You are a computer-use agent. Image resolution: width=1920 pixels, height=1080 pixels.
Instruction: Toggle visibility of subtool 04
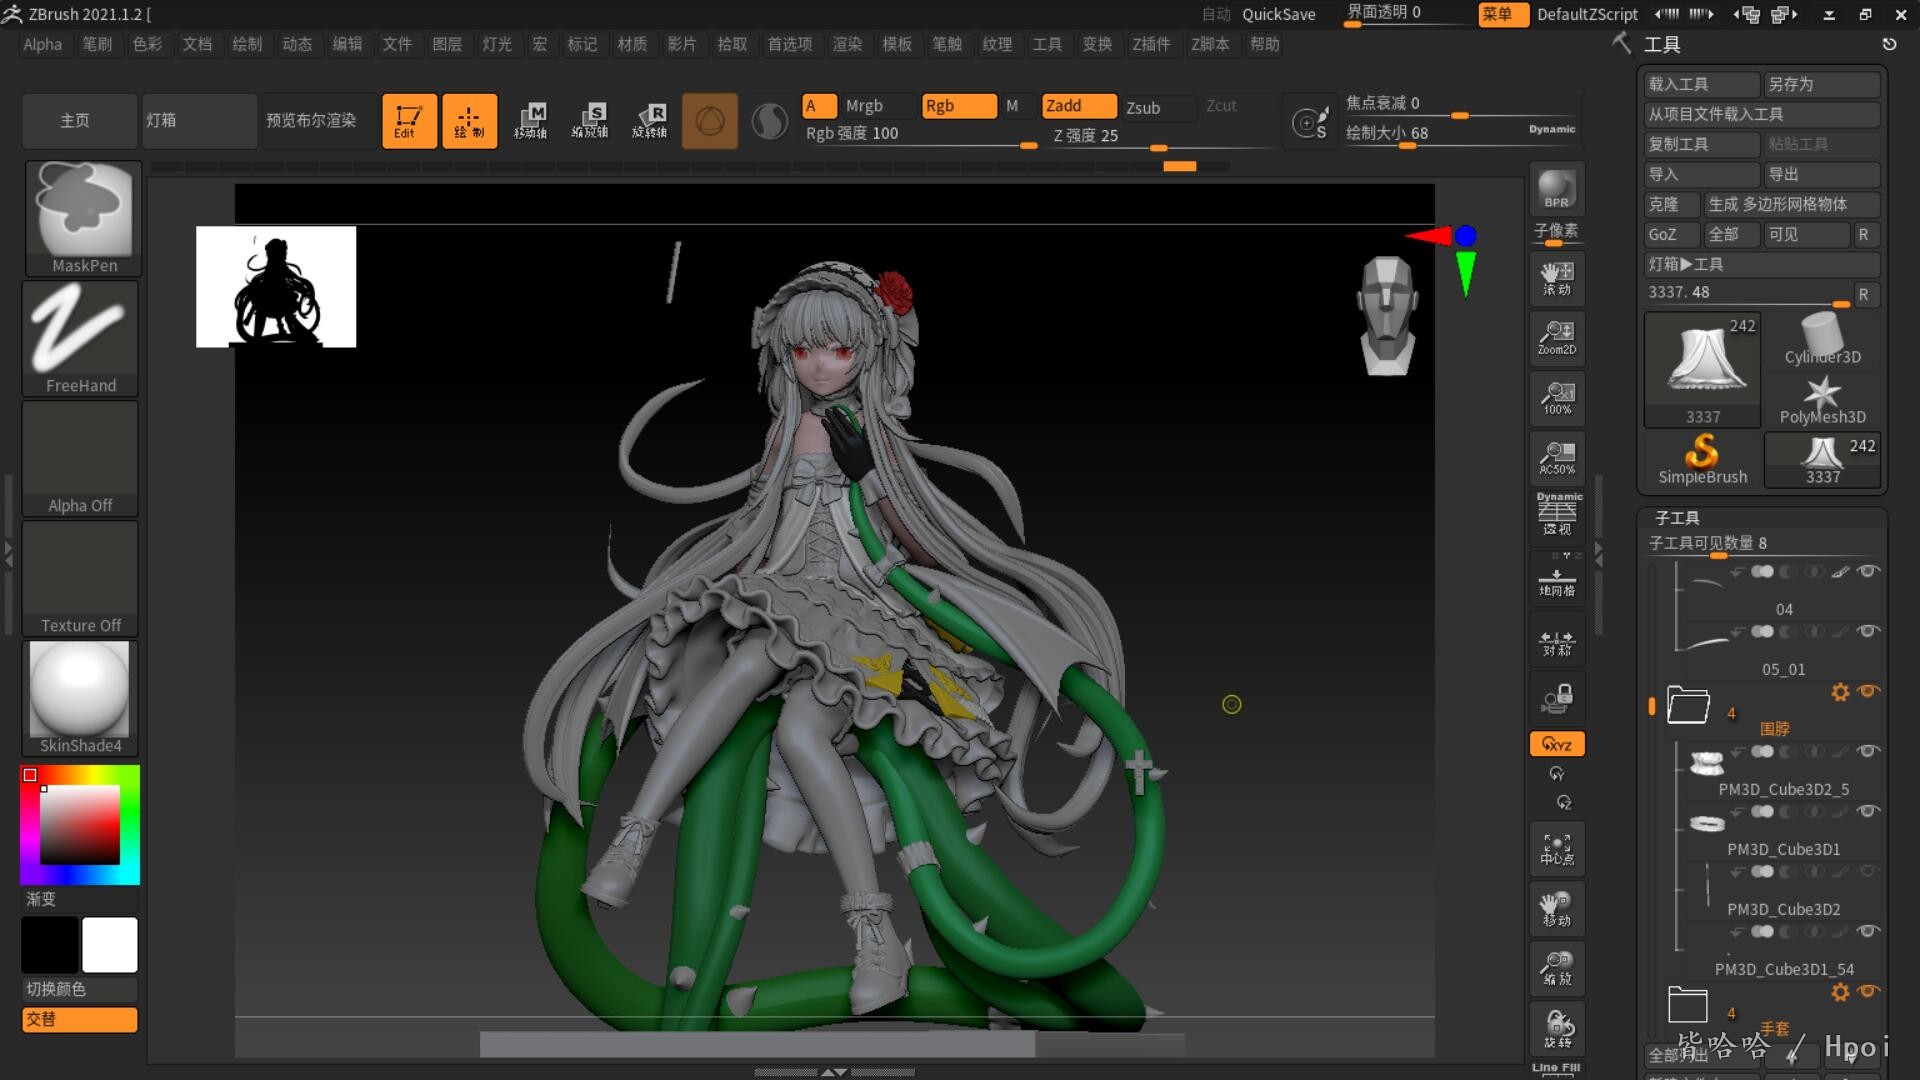tap(1867, 571)
